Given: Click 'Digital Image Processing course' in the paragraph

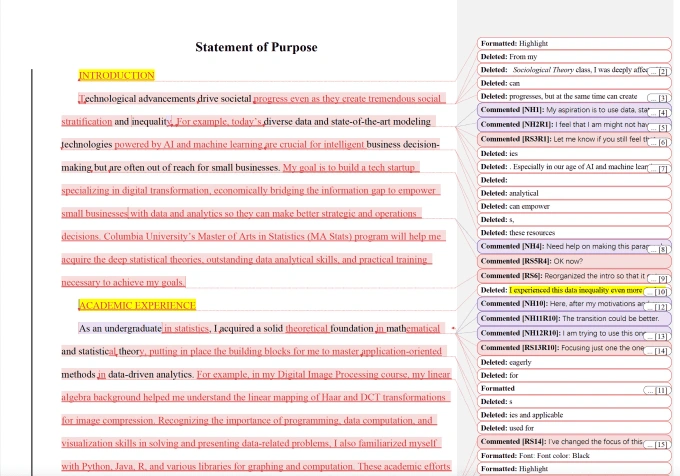Looking at the screenshot, I should [x=342, y=374].
